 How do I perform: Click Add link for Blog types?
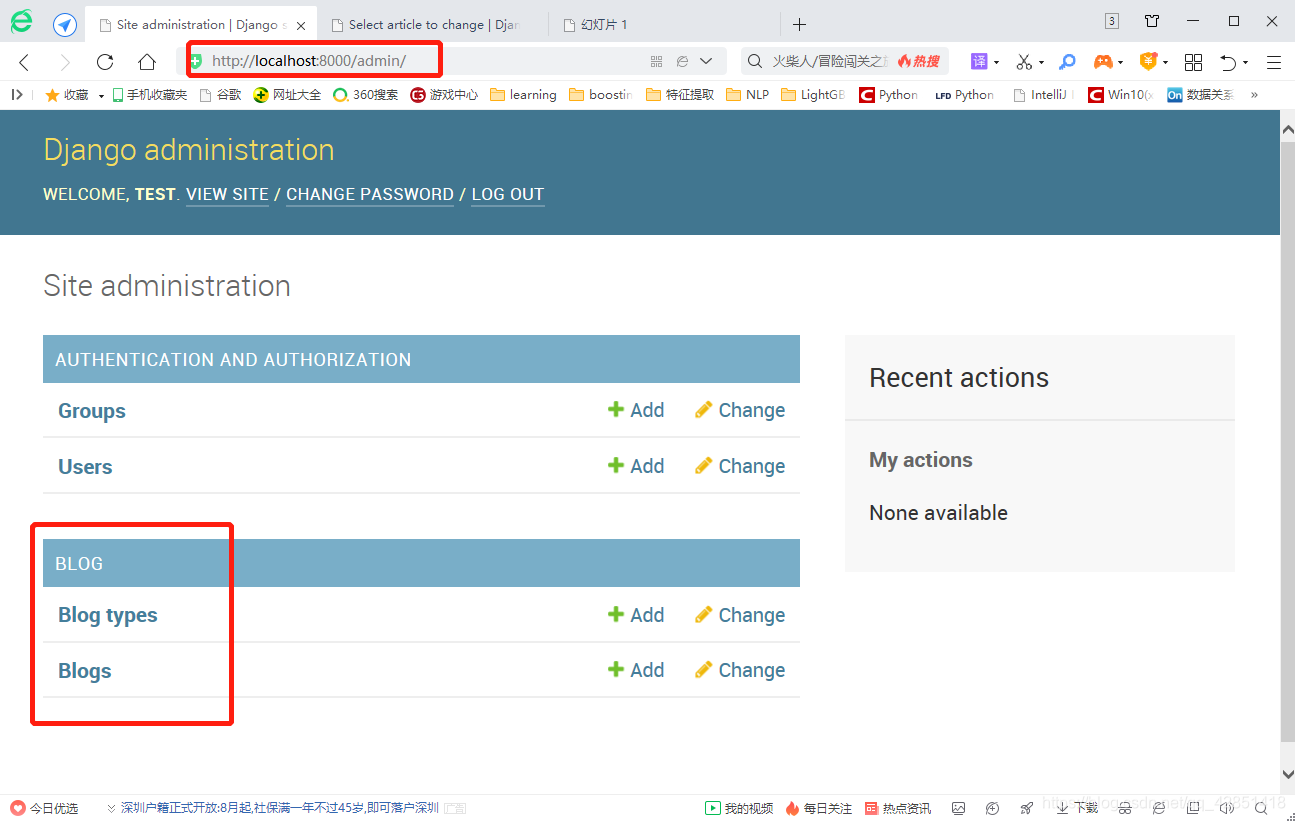pyautogui.click(x=636, y=615)
